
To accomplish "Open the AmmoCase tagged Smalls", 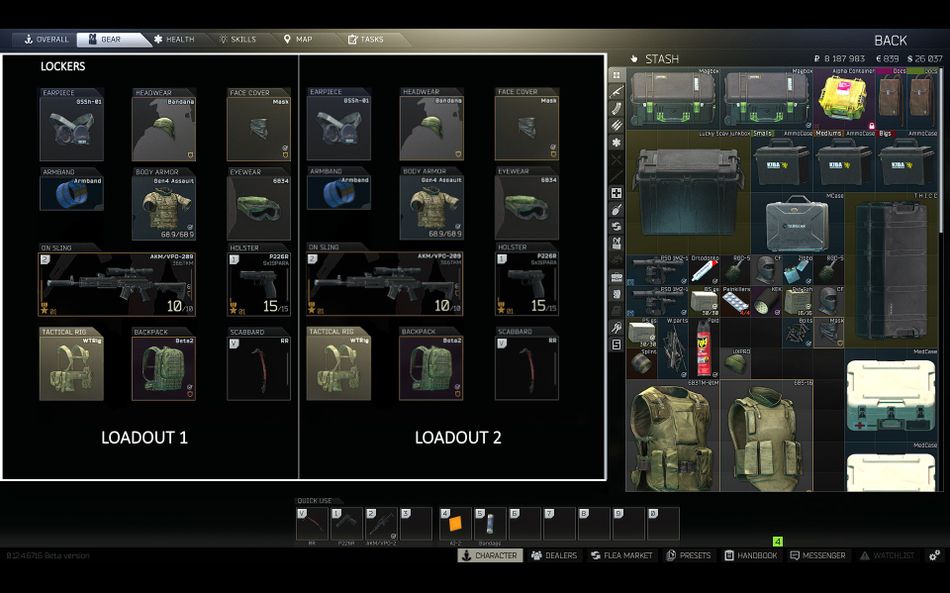I will [x=781, y=161].
